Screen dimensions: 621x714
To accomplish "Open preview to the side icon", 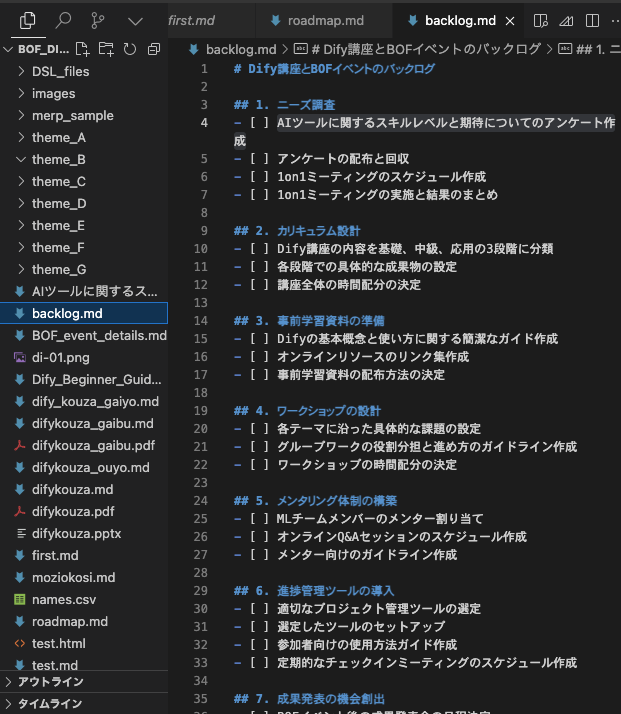I will [x=540, y=20].
